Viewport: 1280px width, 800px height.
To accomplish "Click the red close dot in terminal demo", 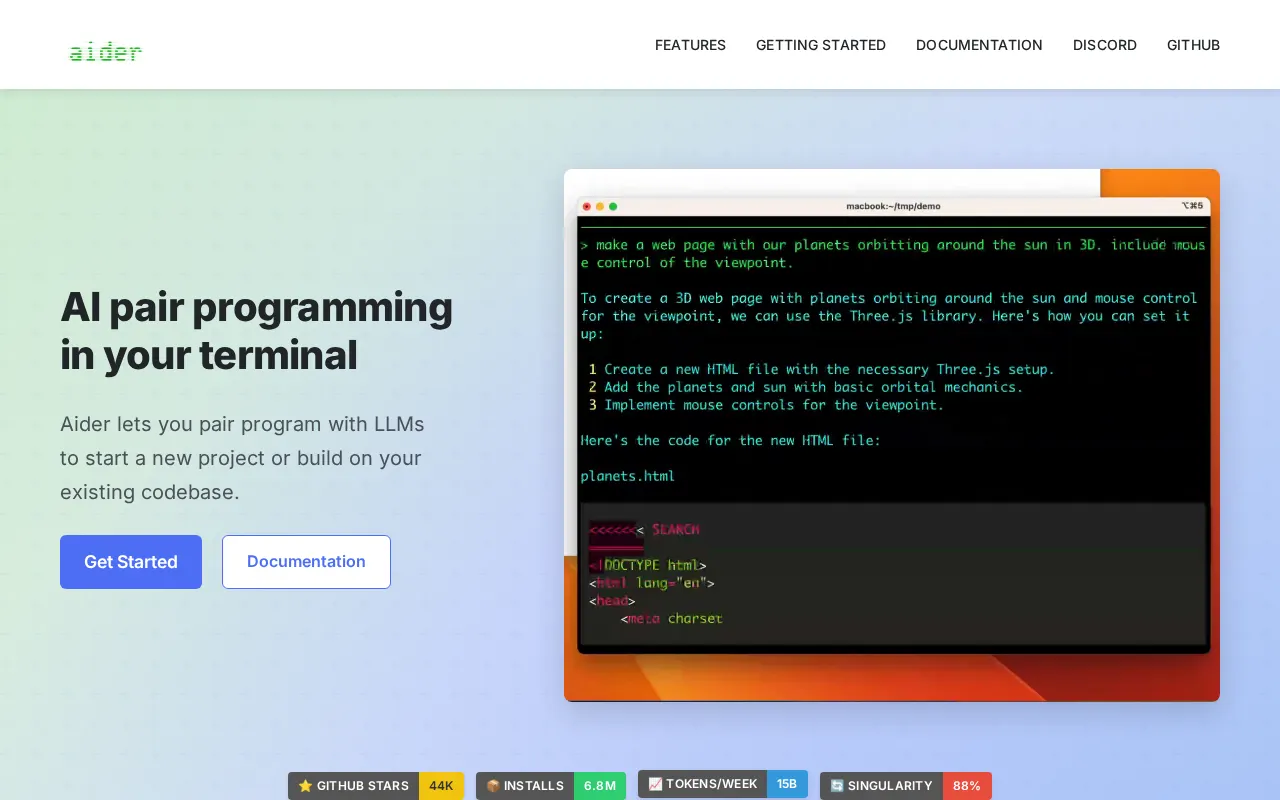I will click(587, 206).
